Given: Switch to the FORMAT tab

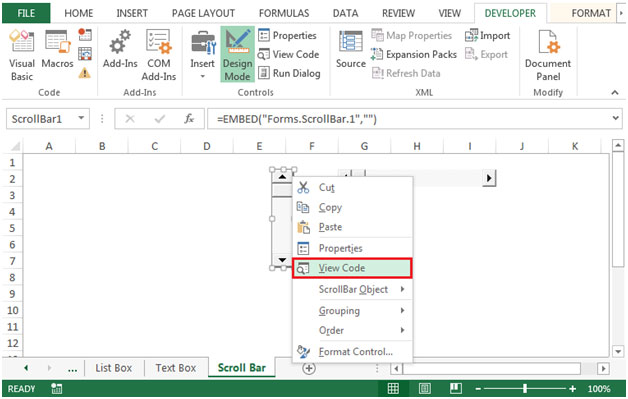Looking at the screenshot, I should pyautogui.click(x=591, y=13).
